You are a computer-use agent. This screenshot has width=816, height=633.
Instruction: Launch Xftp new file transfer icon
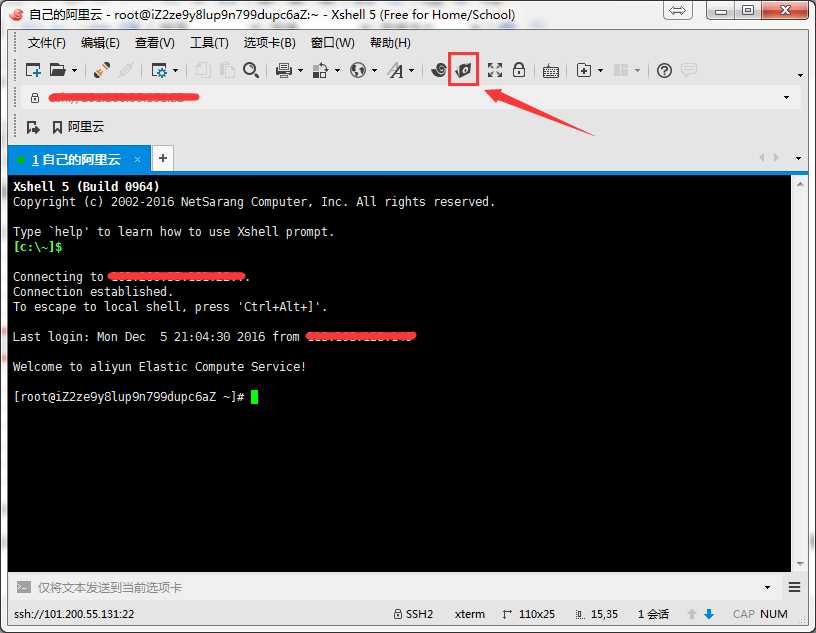(463, 69)
